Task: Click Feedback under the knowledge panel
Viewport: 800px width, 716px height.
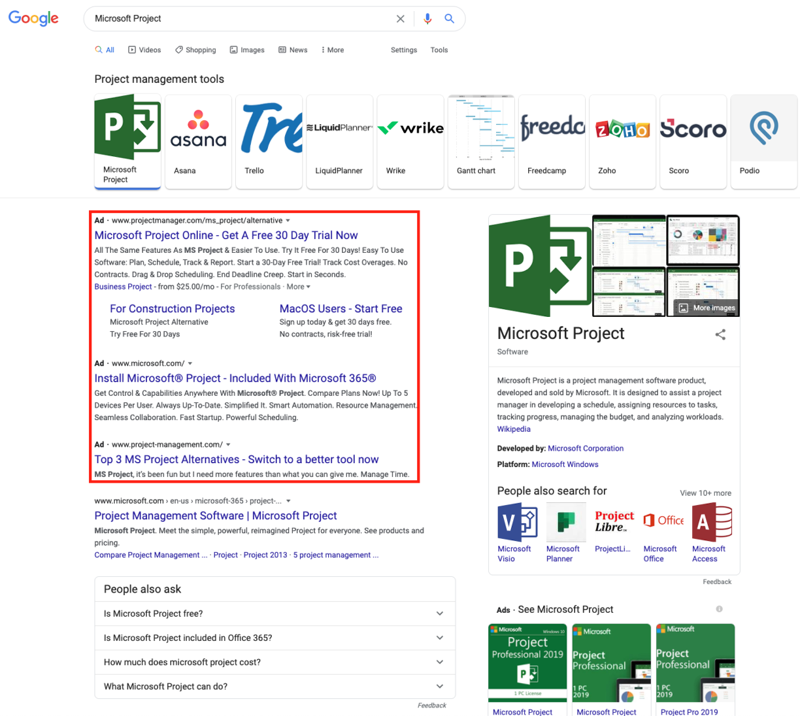Action: pyautogui.click(x=717, y=582)
